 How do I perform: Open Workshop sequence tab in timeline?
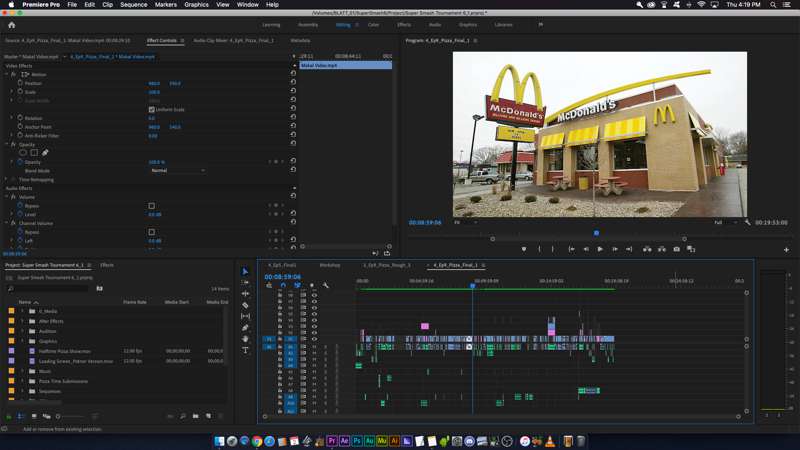pyautogui.click(x=330, y=265)
